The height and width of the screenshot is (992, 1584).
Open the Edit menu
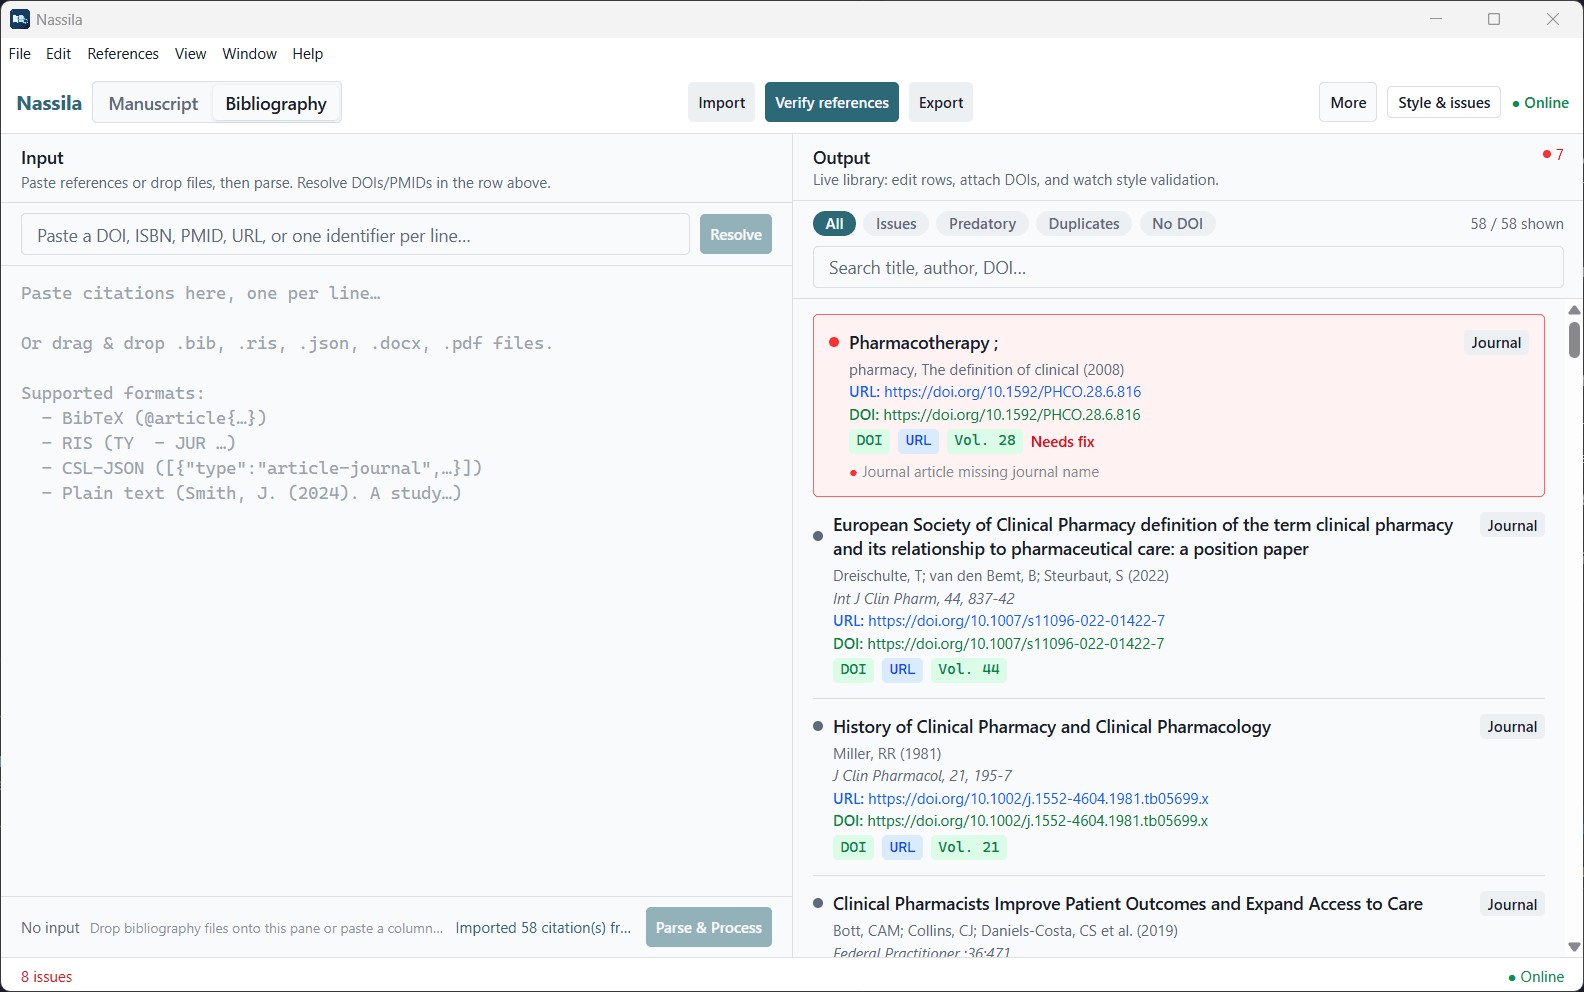(x=58, y=54)
